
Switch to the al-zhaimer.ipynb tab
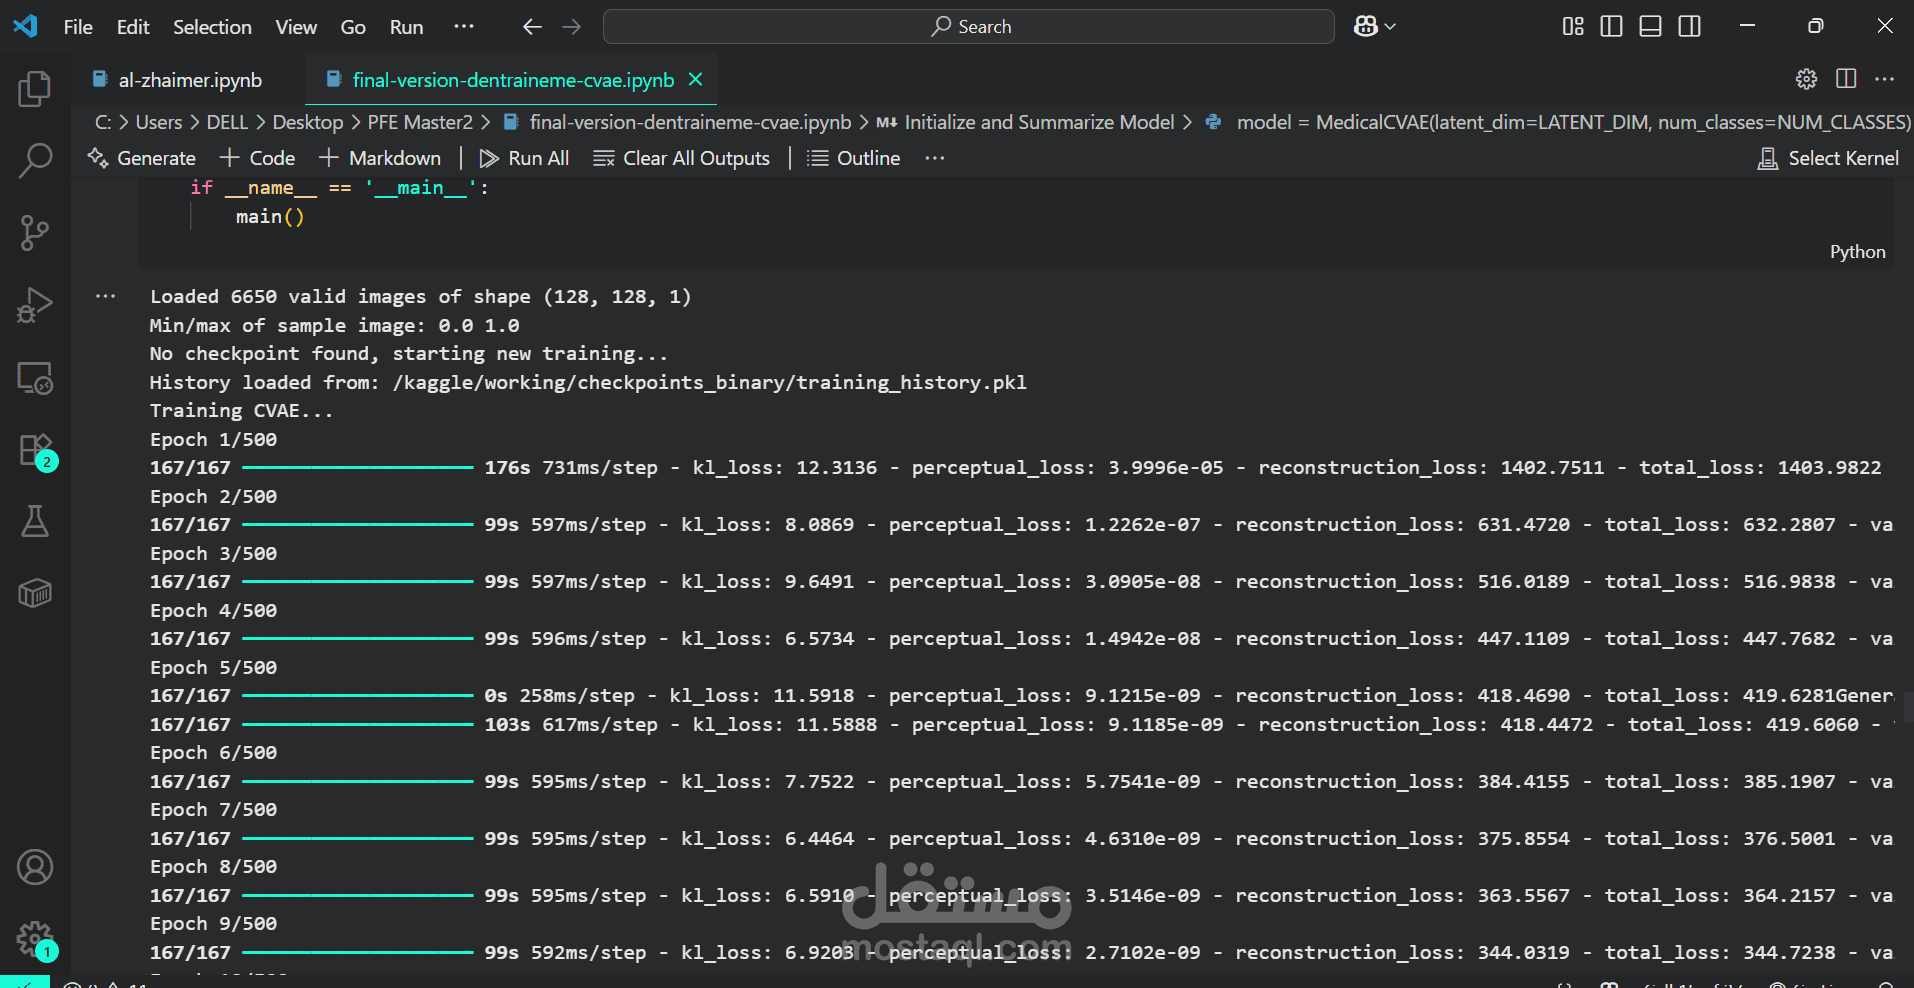tap(189, 80)
